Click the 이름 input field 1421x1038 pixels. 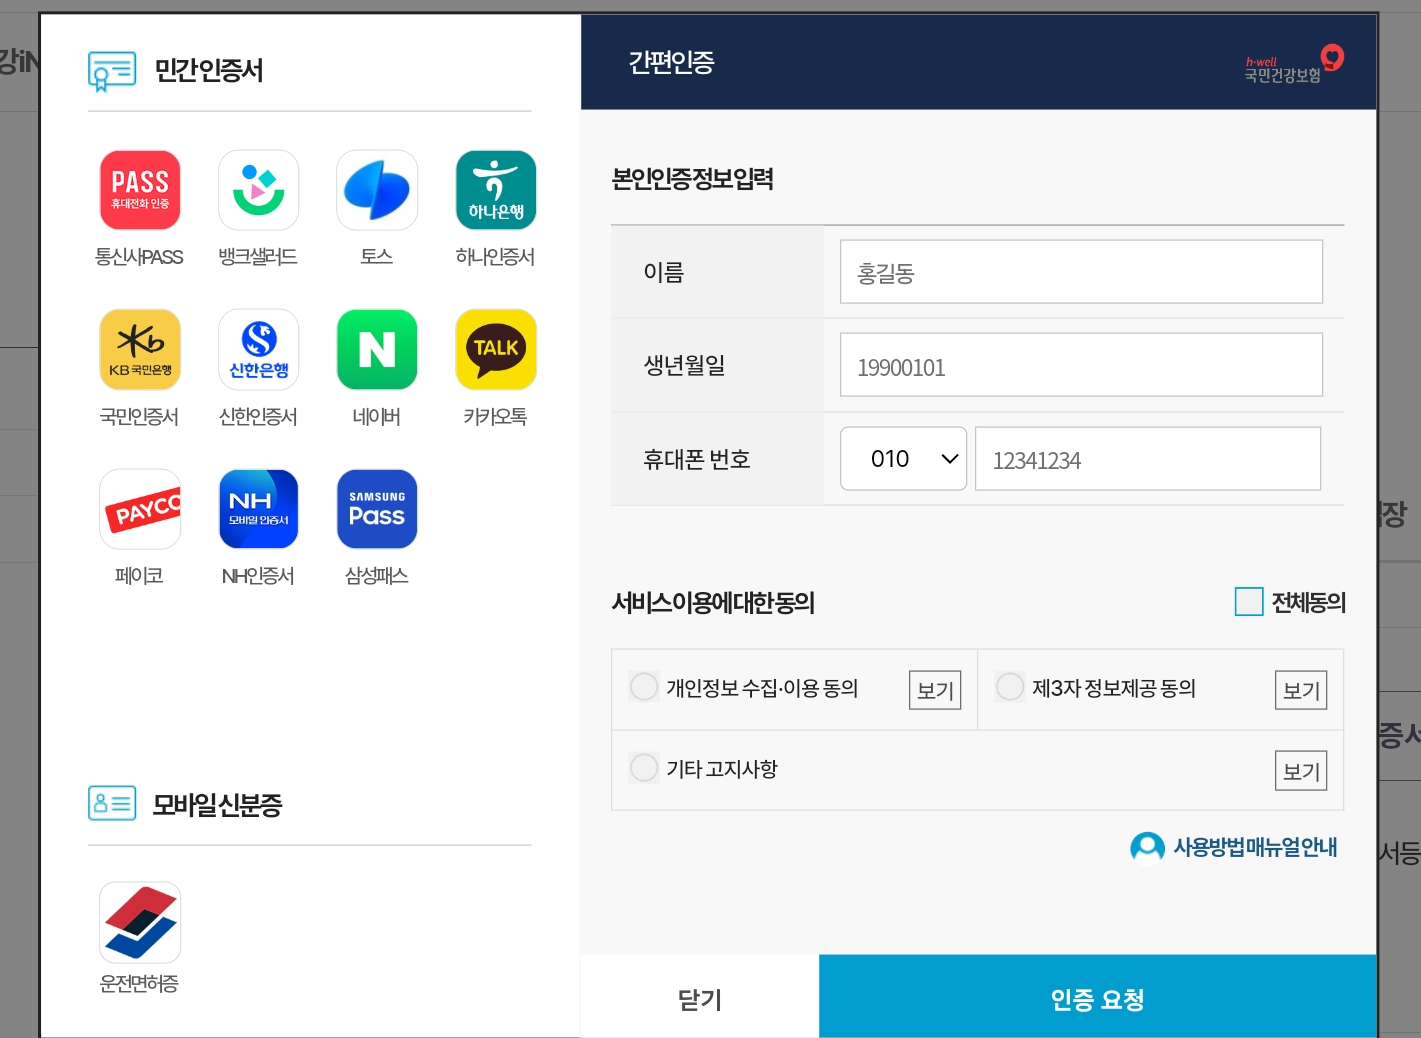(x=1081, y=272)
